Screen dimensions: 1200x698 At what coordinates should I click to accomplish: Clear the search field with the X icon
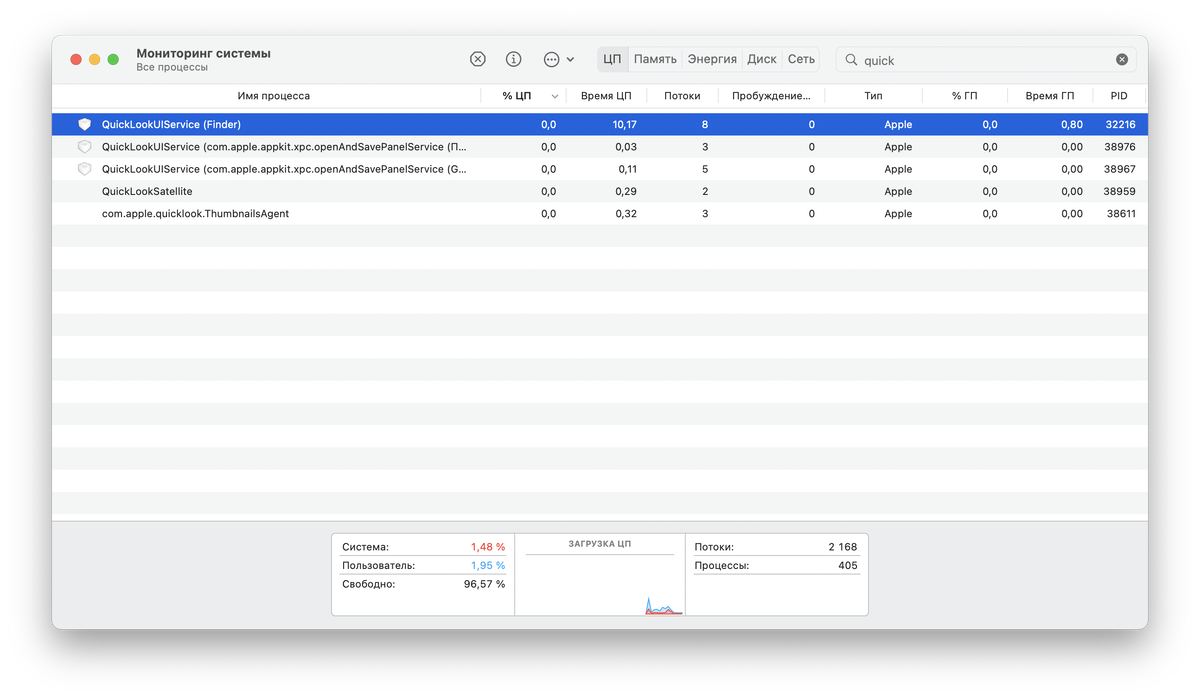pyautogui.click(x=1122, y=60)
